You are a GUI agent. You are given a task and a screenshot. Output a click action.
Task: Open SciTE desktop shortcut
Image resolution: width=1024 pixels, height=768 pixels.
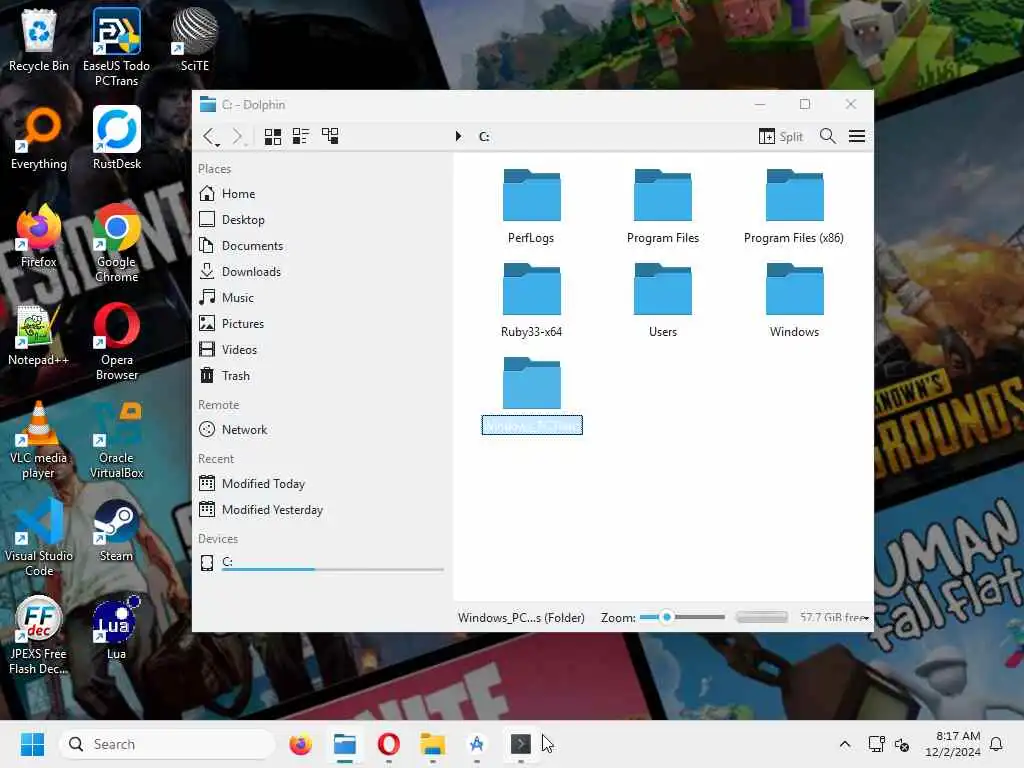[x=195, y=40]
